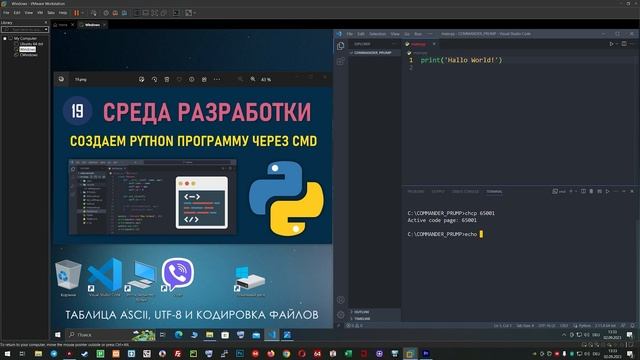Open the VMware File menu
Screen dimensions: 640x360
6,13
